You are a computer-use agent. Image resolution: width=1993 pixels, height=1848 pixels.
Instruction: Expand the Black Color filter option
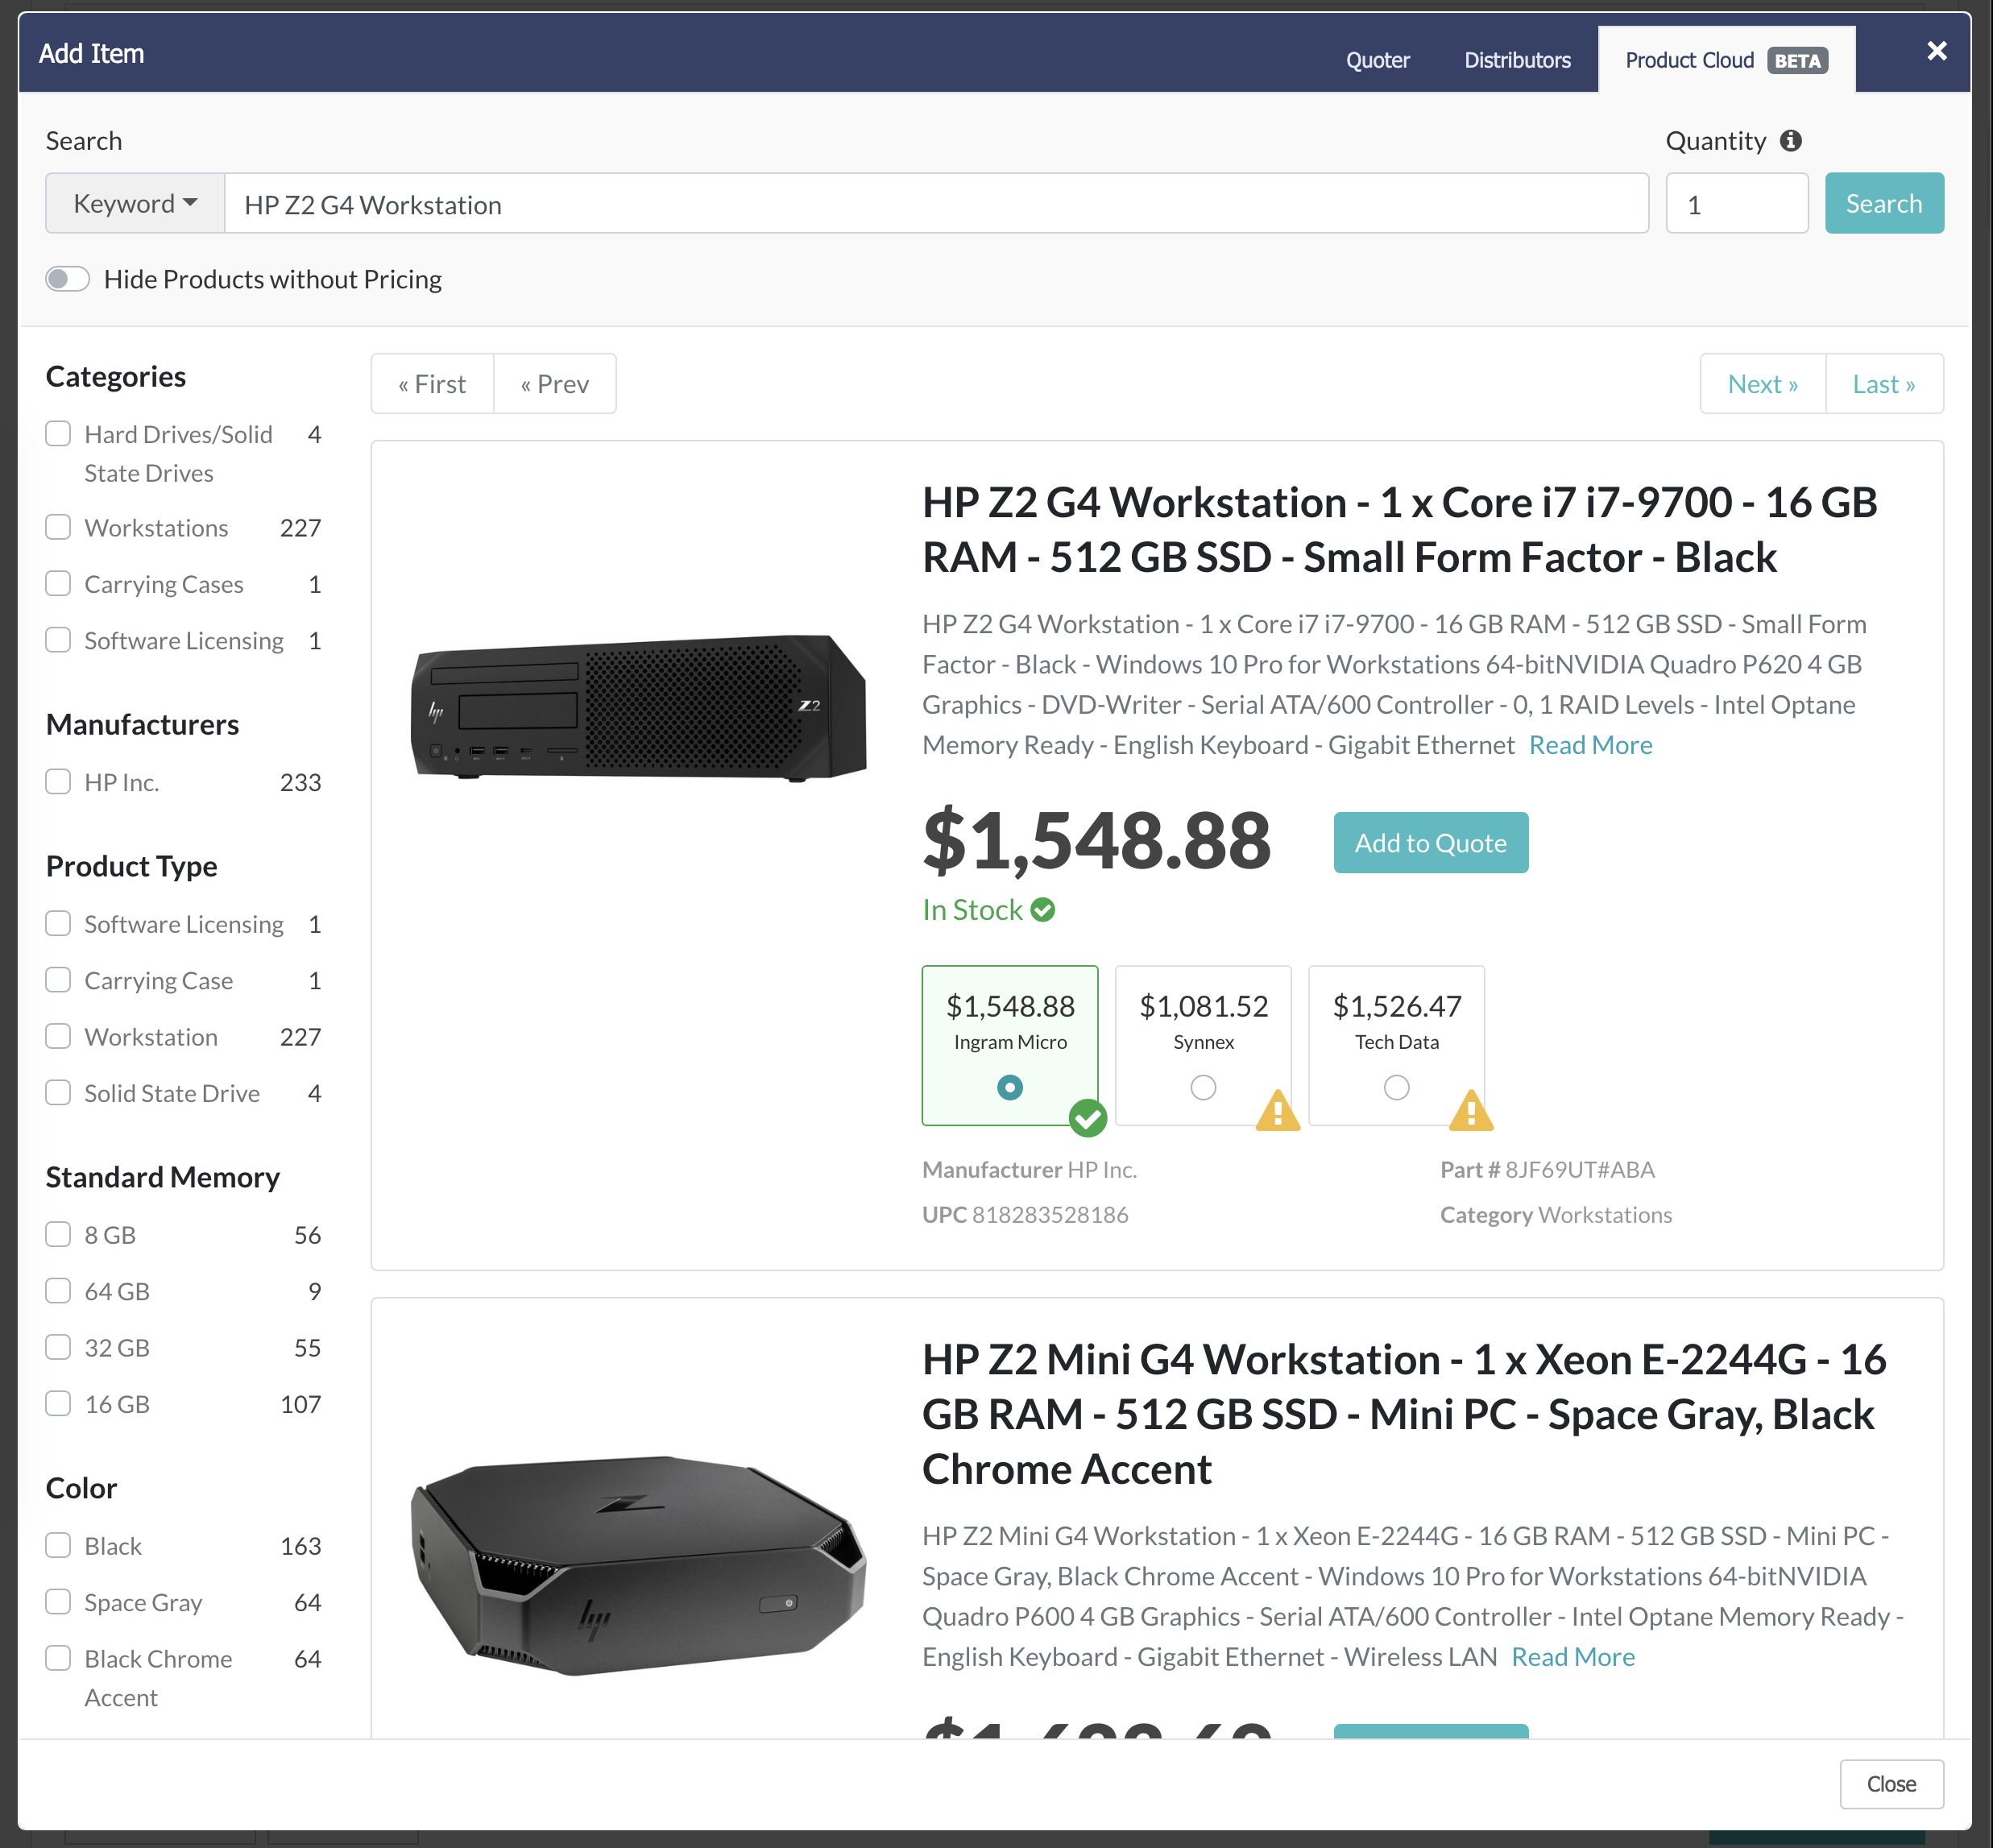[57, 1544]
